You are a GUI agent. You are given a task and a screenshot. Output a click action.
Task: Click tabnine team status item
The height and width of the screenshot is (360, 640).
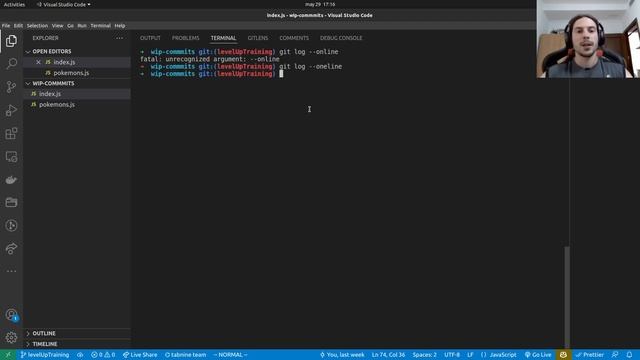pos(185,355)
